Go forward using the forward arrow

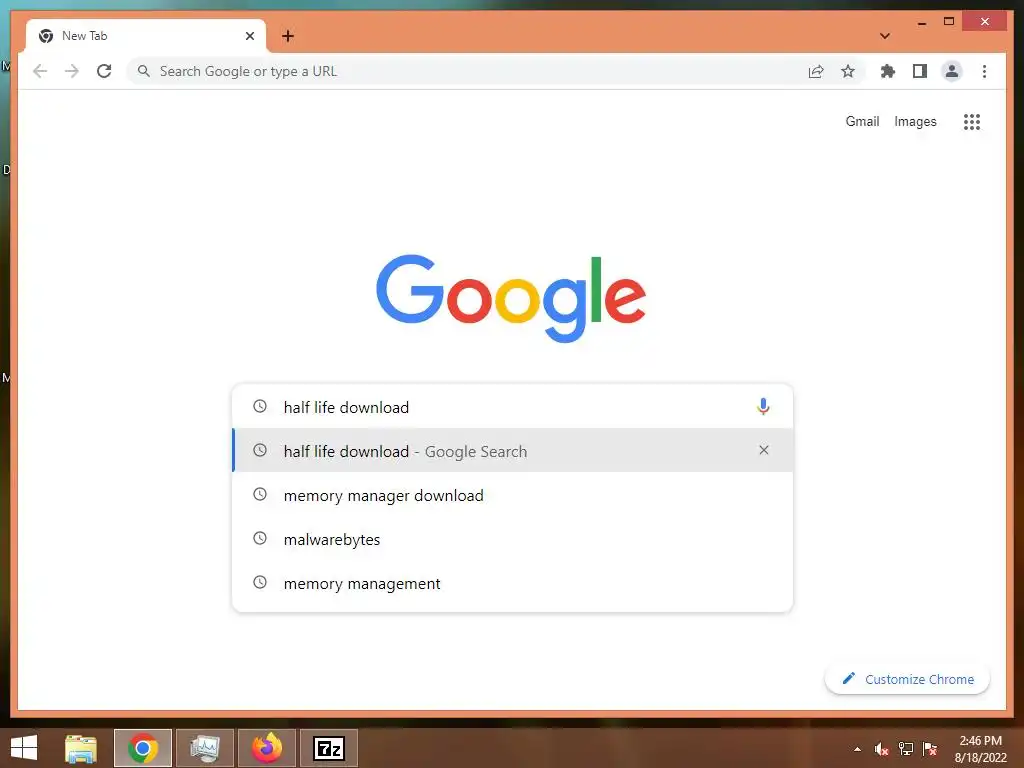pos(72,71)
